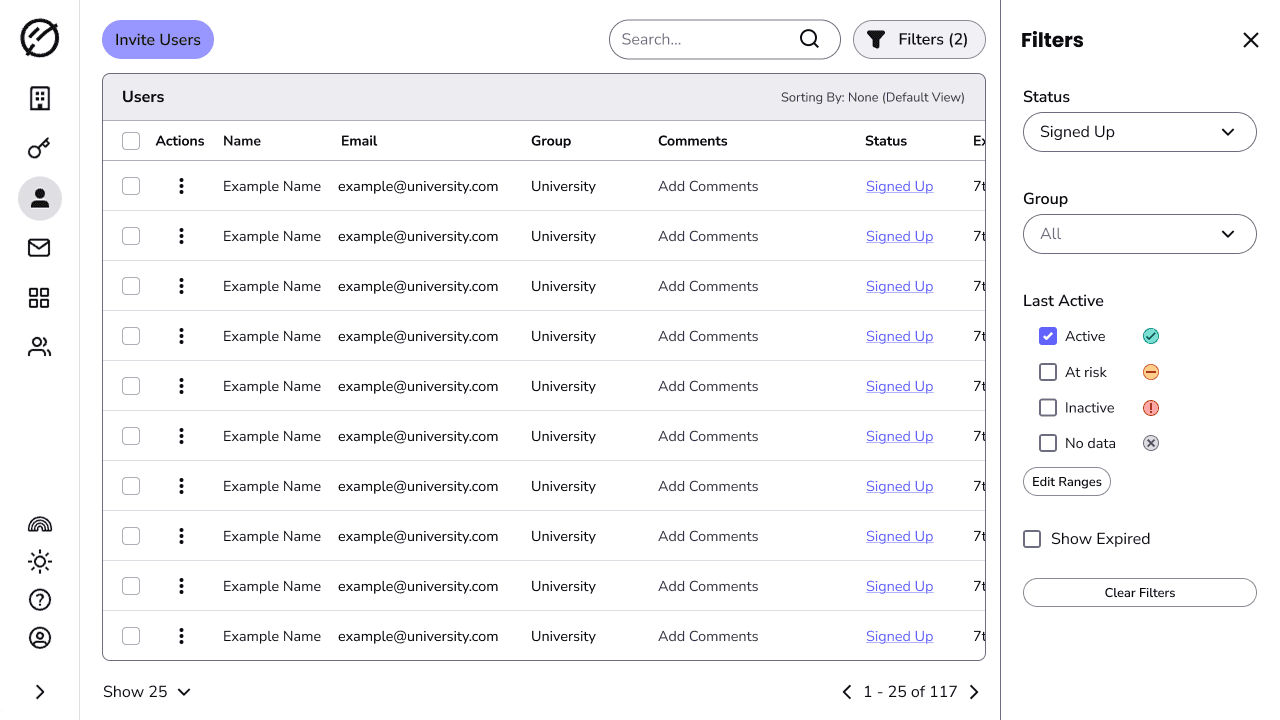Screen dimensions: 1280x720
Task: Click the Actions column header
Action: point(180,141)
